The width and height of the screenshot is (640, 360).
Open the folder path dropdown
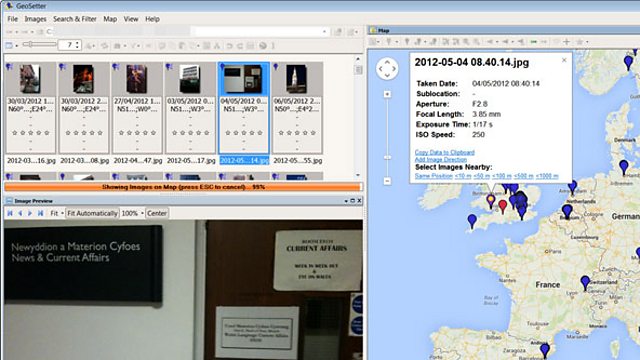[324, 31]
